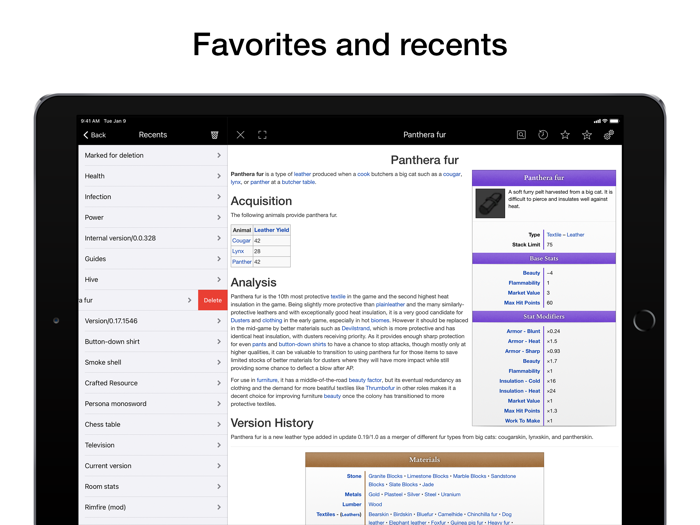Open the Button-down shirt recent entry
The image size is (700, 525).
153,342
